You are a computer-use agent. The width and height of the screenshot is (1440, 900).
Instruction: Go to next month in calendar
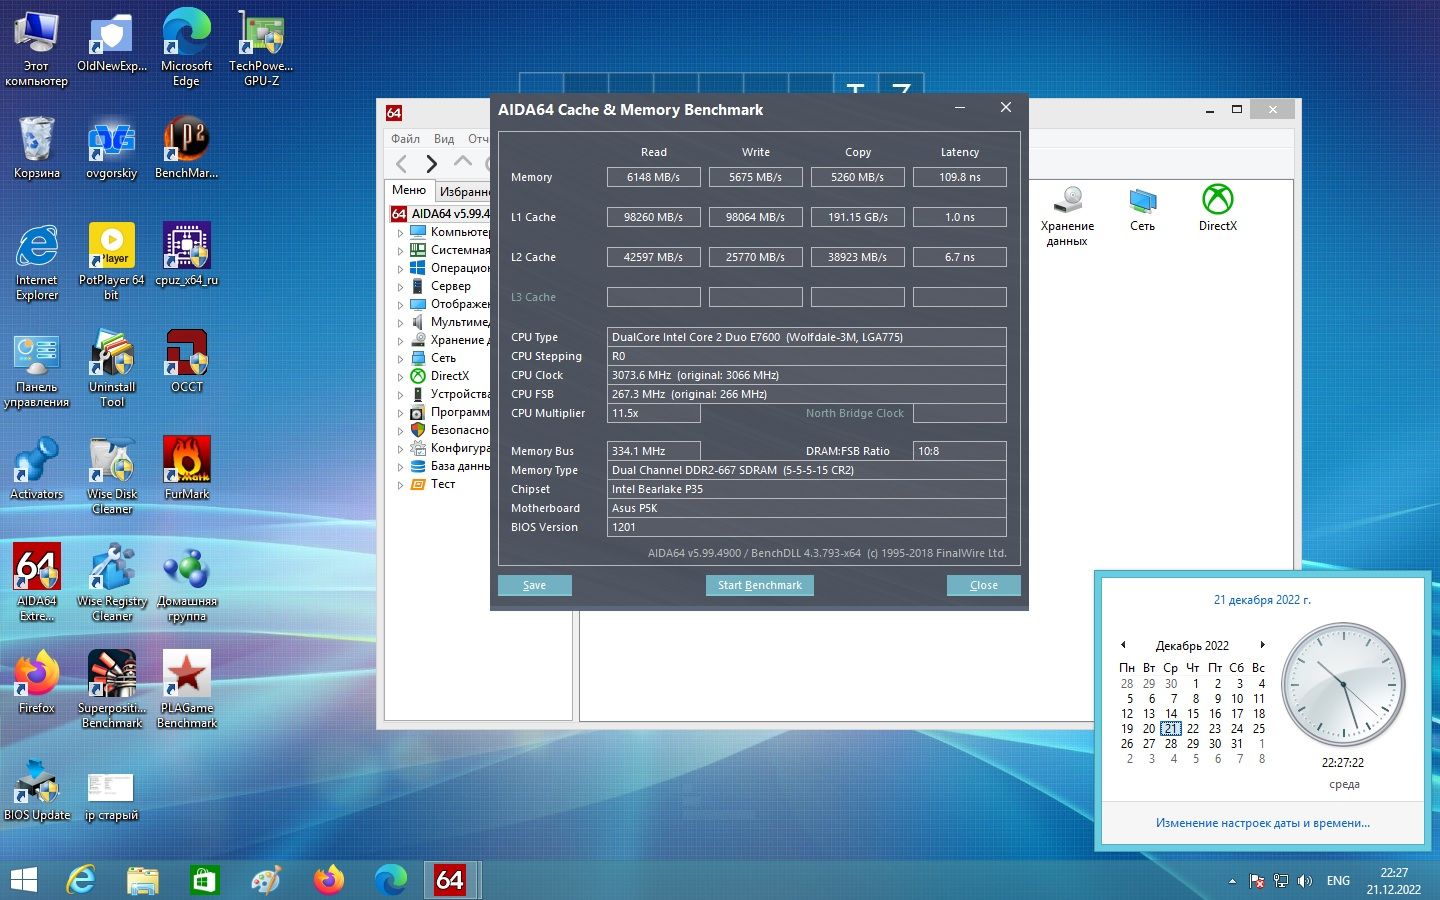[1262, 645]
